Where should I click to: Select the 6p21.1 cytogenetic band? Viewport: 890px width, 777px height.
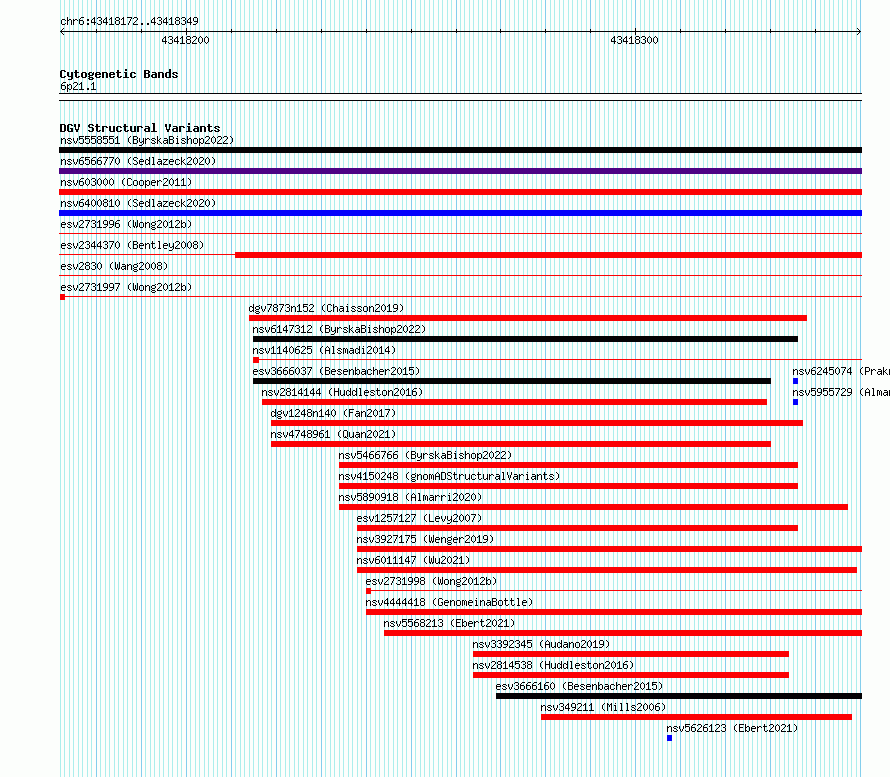[460, 96]
